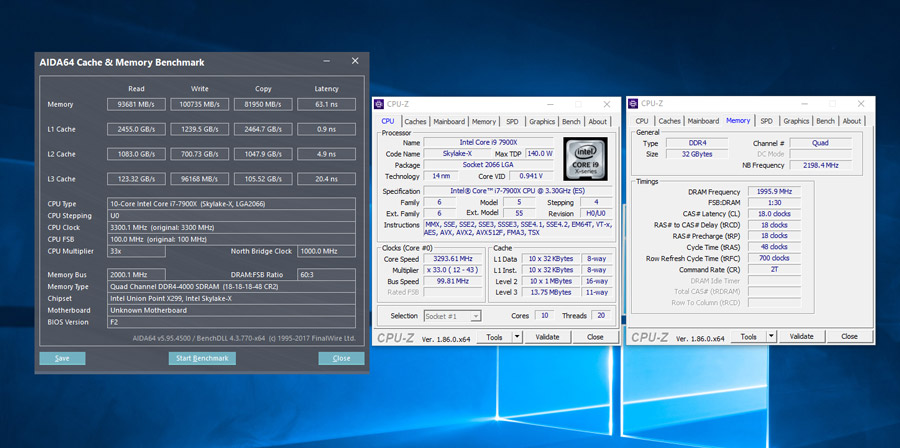Click Bus Speed value 99.81 MHz
The height and width of the screenshot is (448, 900).
pyautogui.click(x=454, y=281)
